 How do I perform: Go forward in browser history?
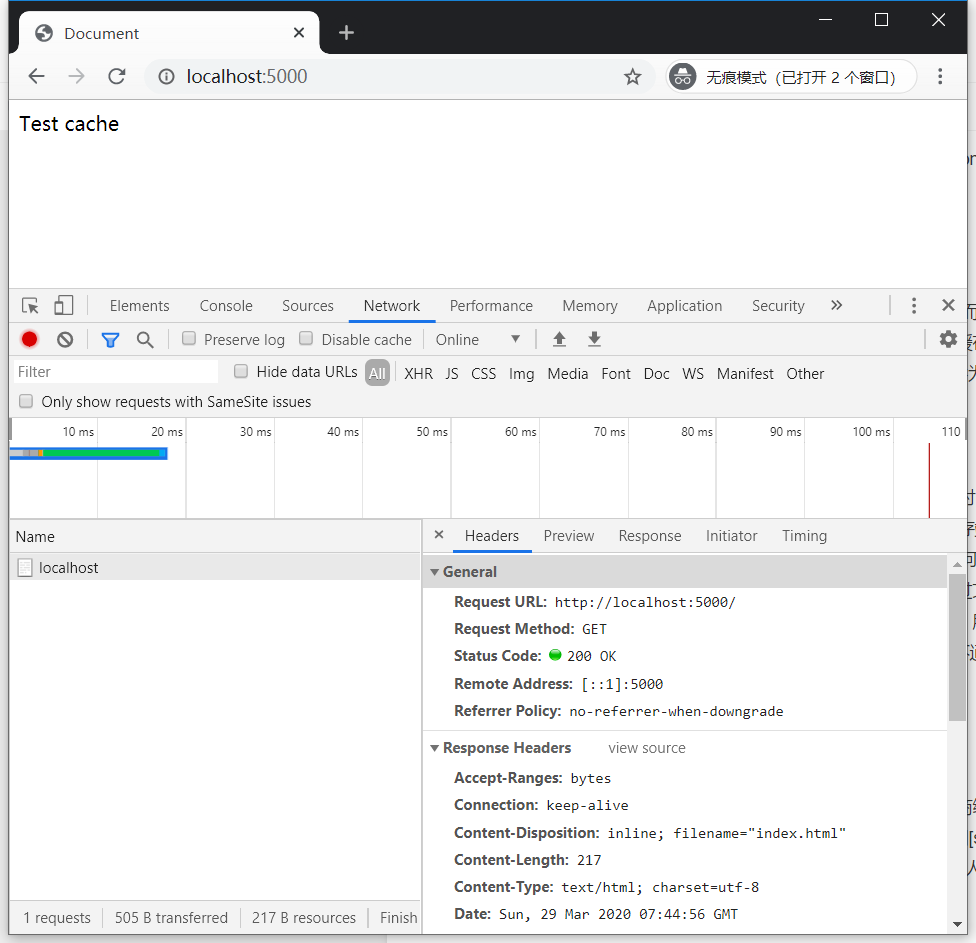tap(77, 77)
